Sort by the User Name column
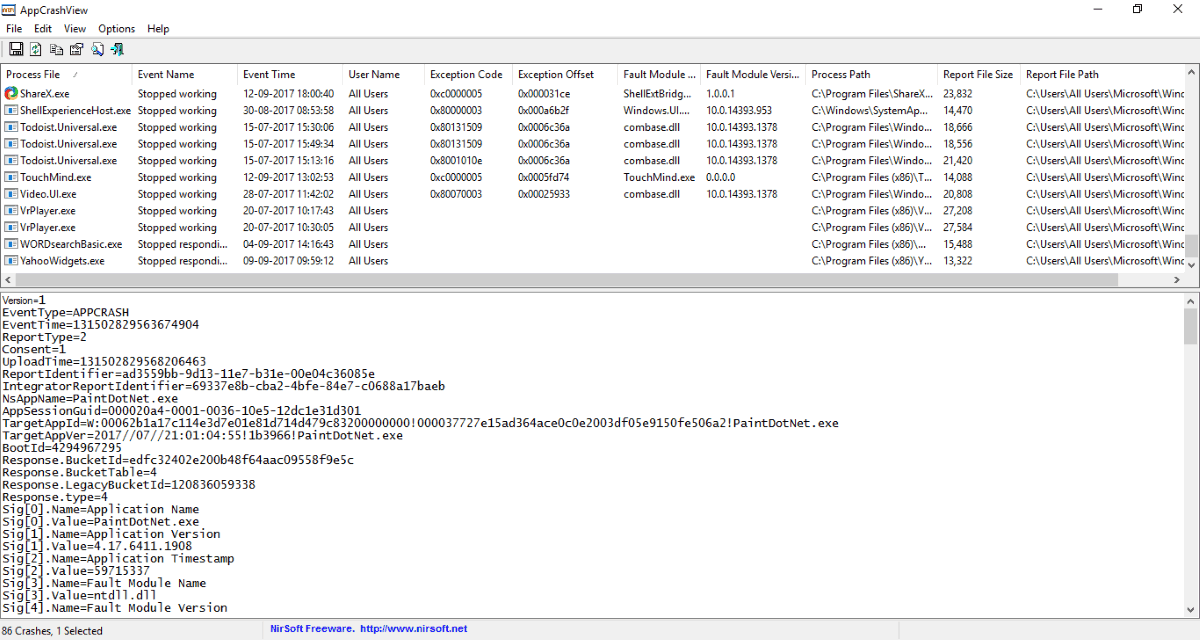Viewport: 1200px width, 640px height. pos(383,74)
